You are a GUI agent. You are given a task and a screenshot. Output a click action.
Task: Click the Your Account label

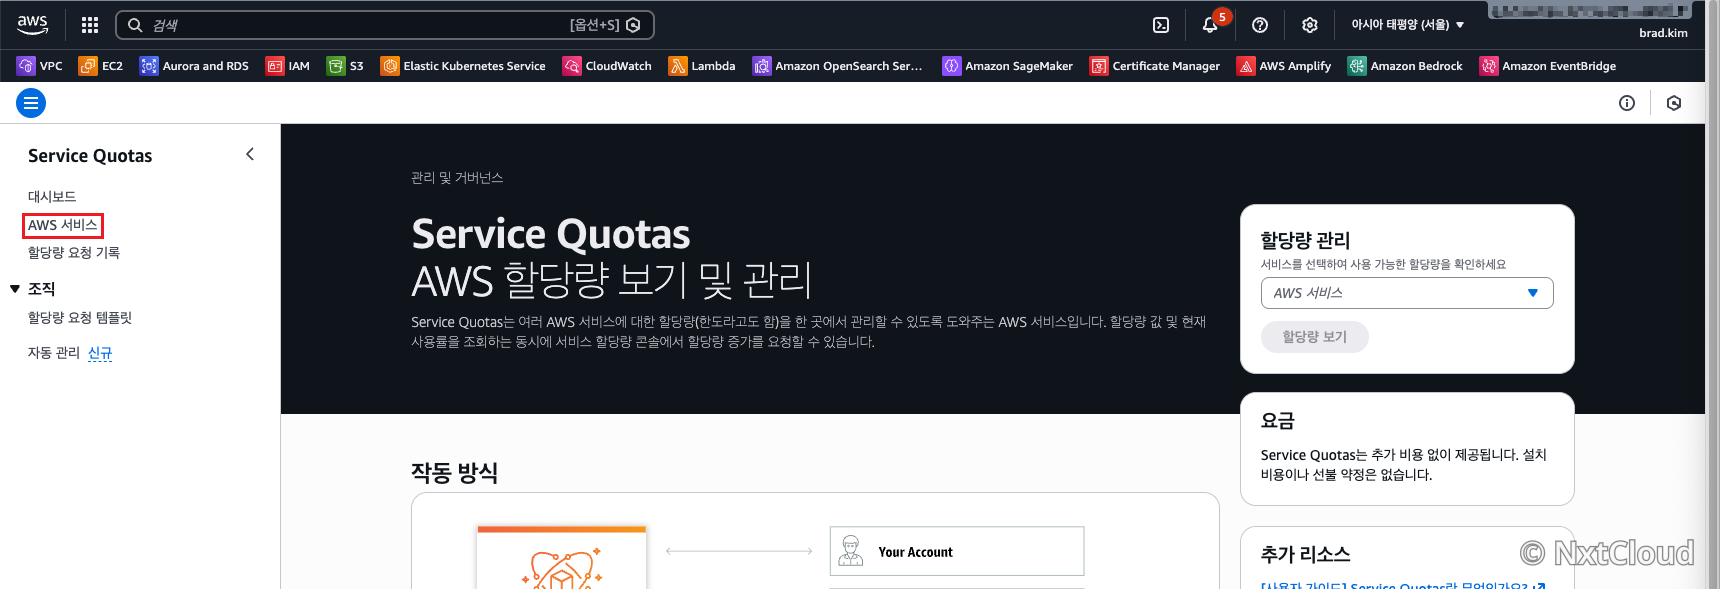pos(915,552)
